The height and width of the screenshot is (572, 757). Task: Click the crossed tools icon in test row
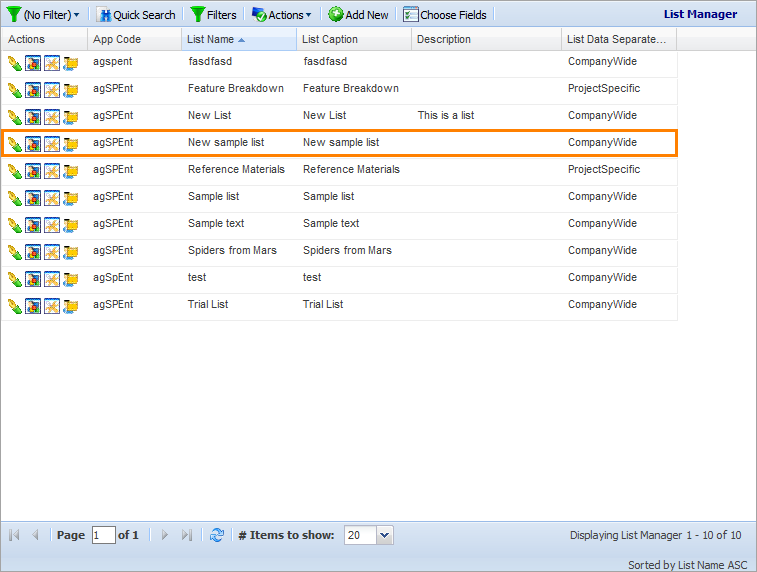click(52, 279)
